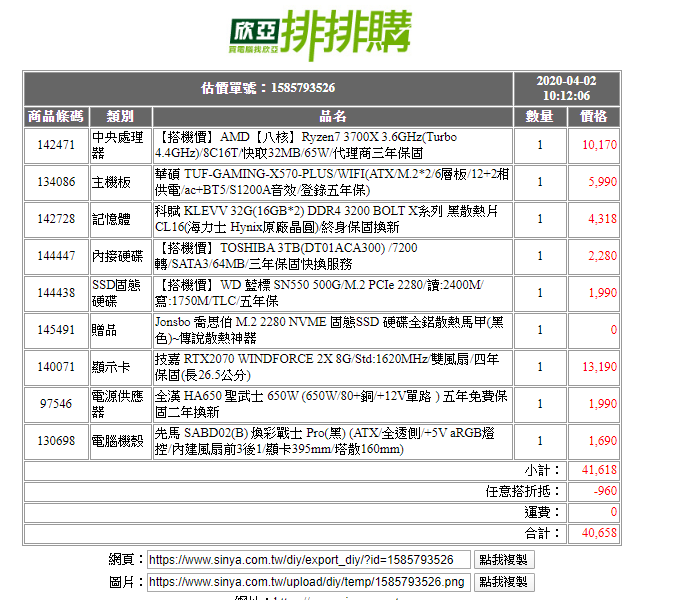Screen dimensions: 678x600
Task: Click the 小計： label
Action: pyautogui.click(x=542, y=470)
